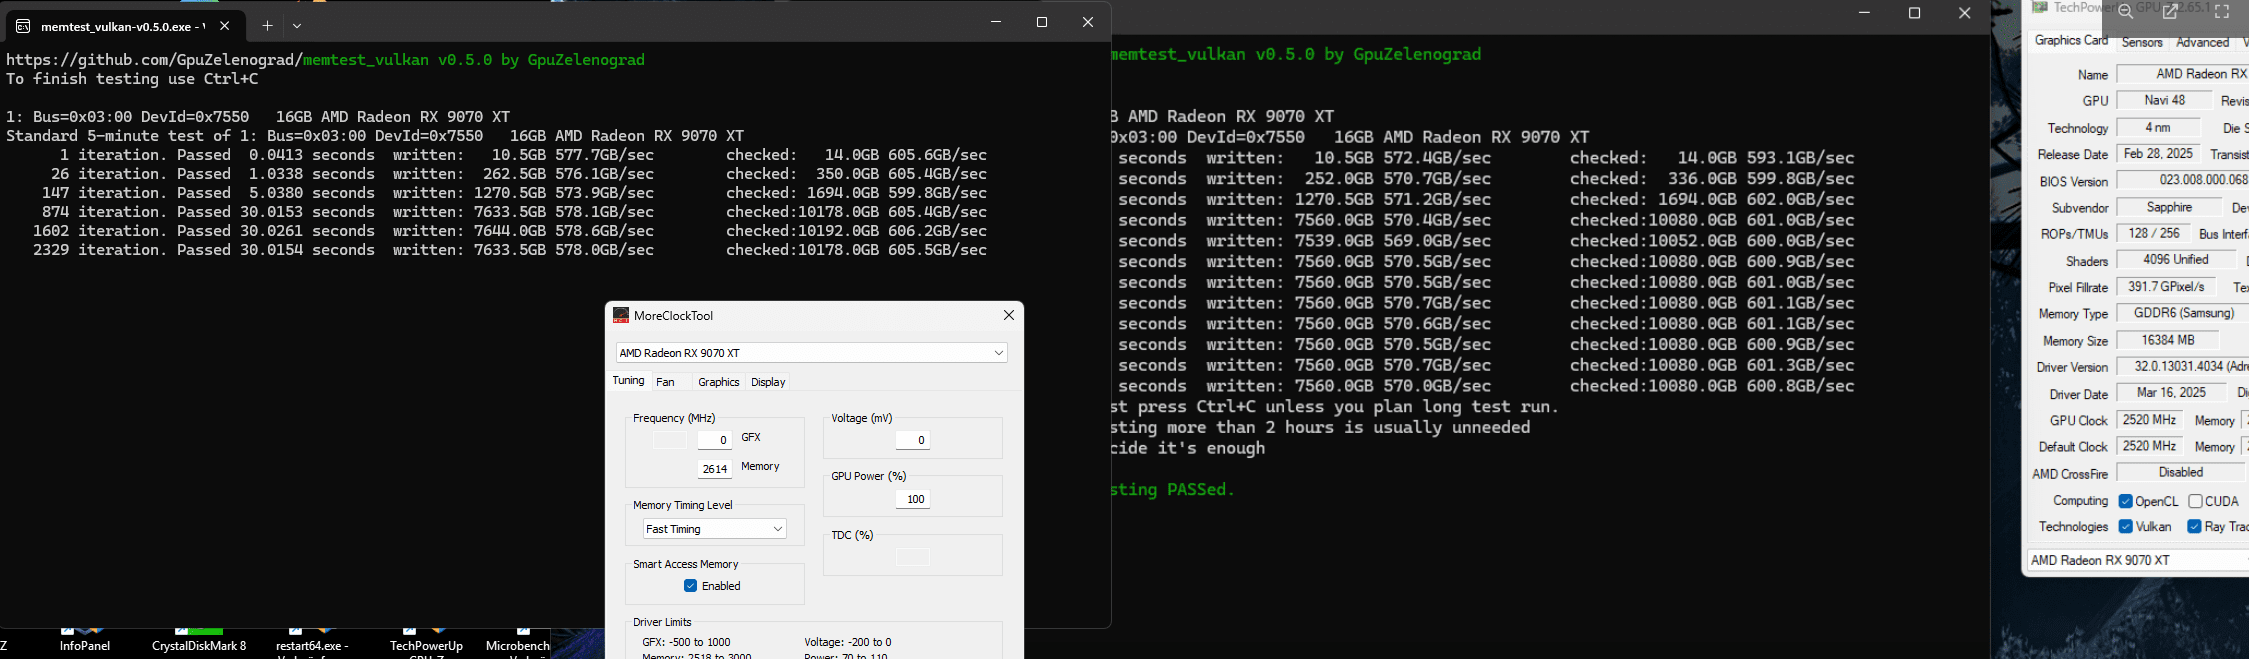
Task: Click the 'testing PASSed.' line in background terminal
Action: point(1173,490)
